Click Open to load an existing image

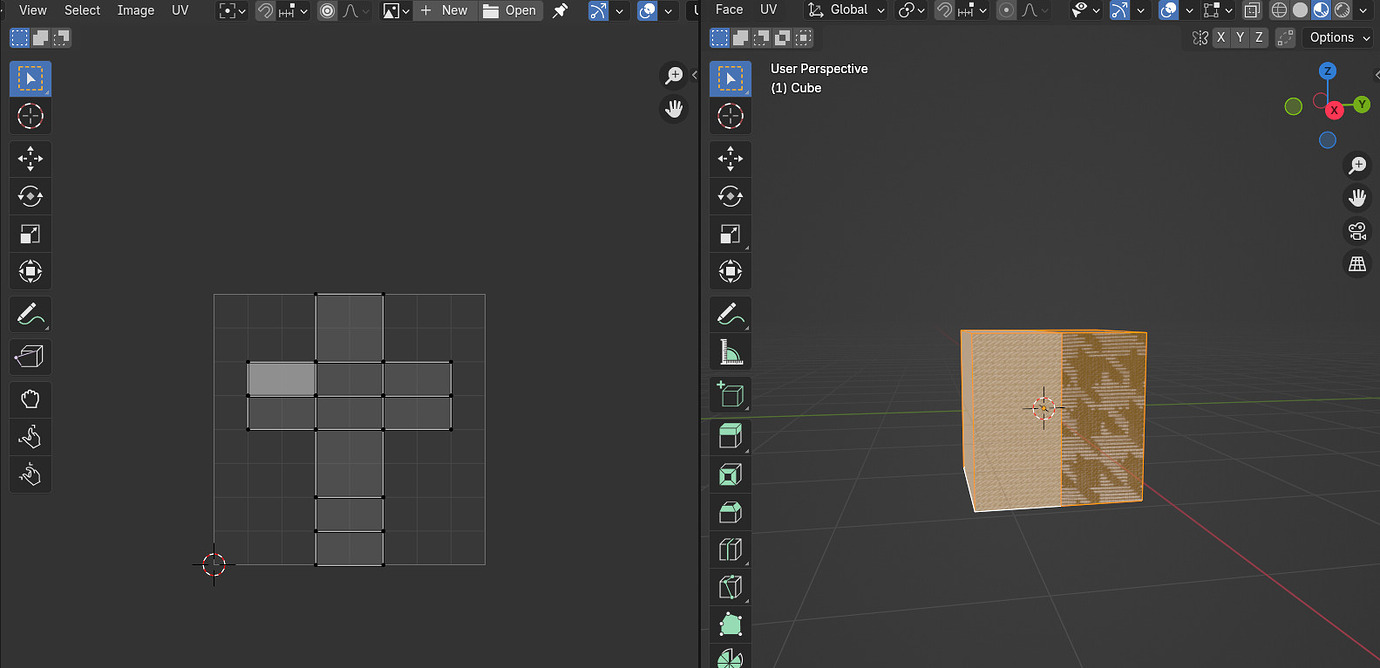tap(510, 10)
